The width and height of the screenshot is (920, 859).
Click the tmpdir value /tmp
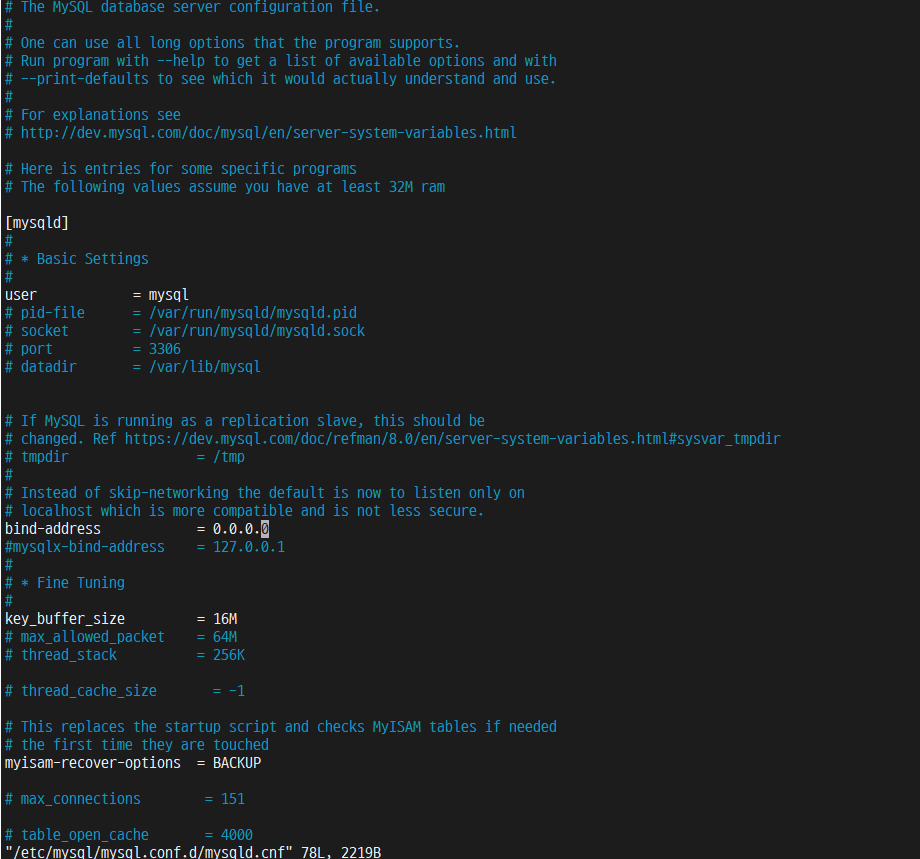tap(229, 456)
